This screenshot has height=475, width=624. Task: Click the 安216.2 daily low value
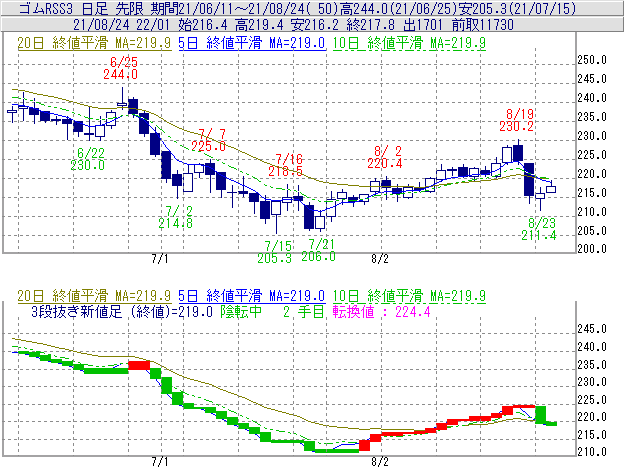315,25
